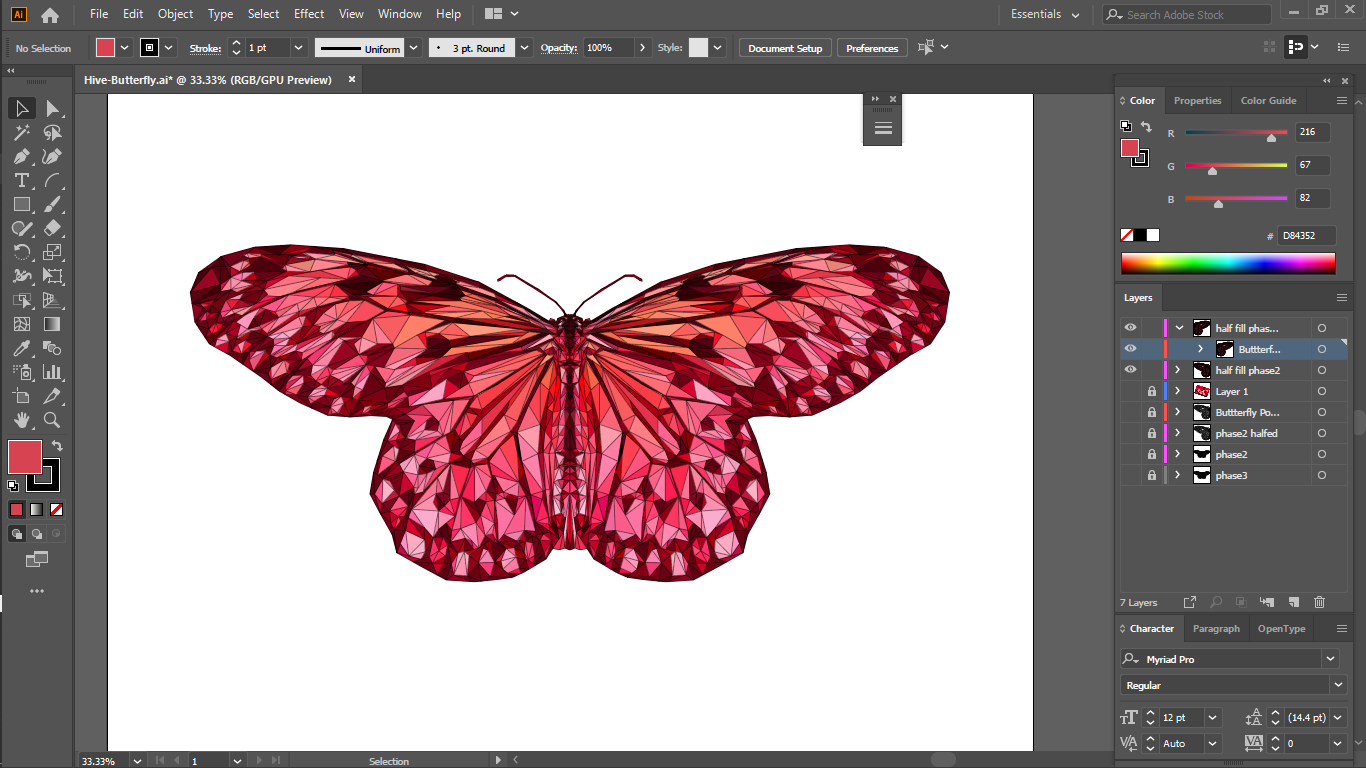This screenshot has height=768, width=1366.
Task: Delete selection using Layers trash icon
Action: click(x=1319, y=602)
